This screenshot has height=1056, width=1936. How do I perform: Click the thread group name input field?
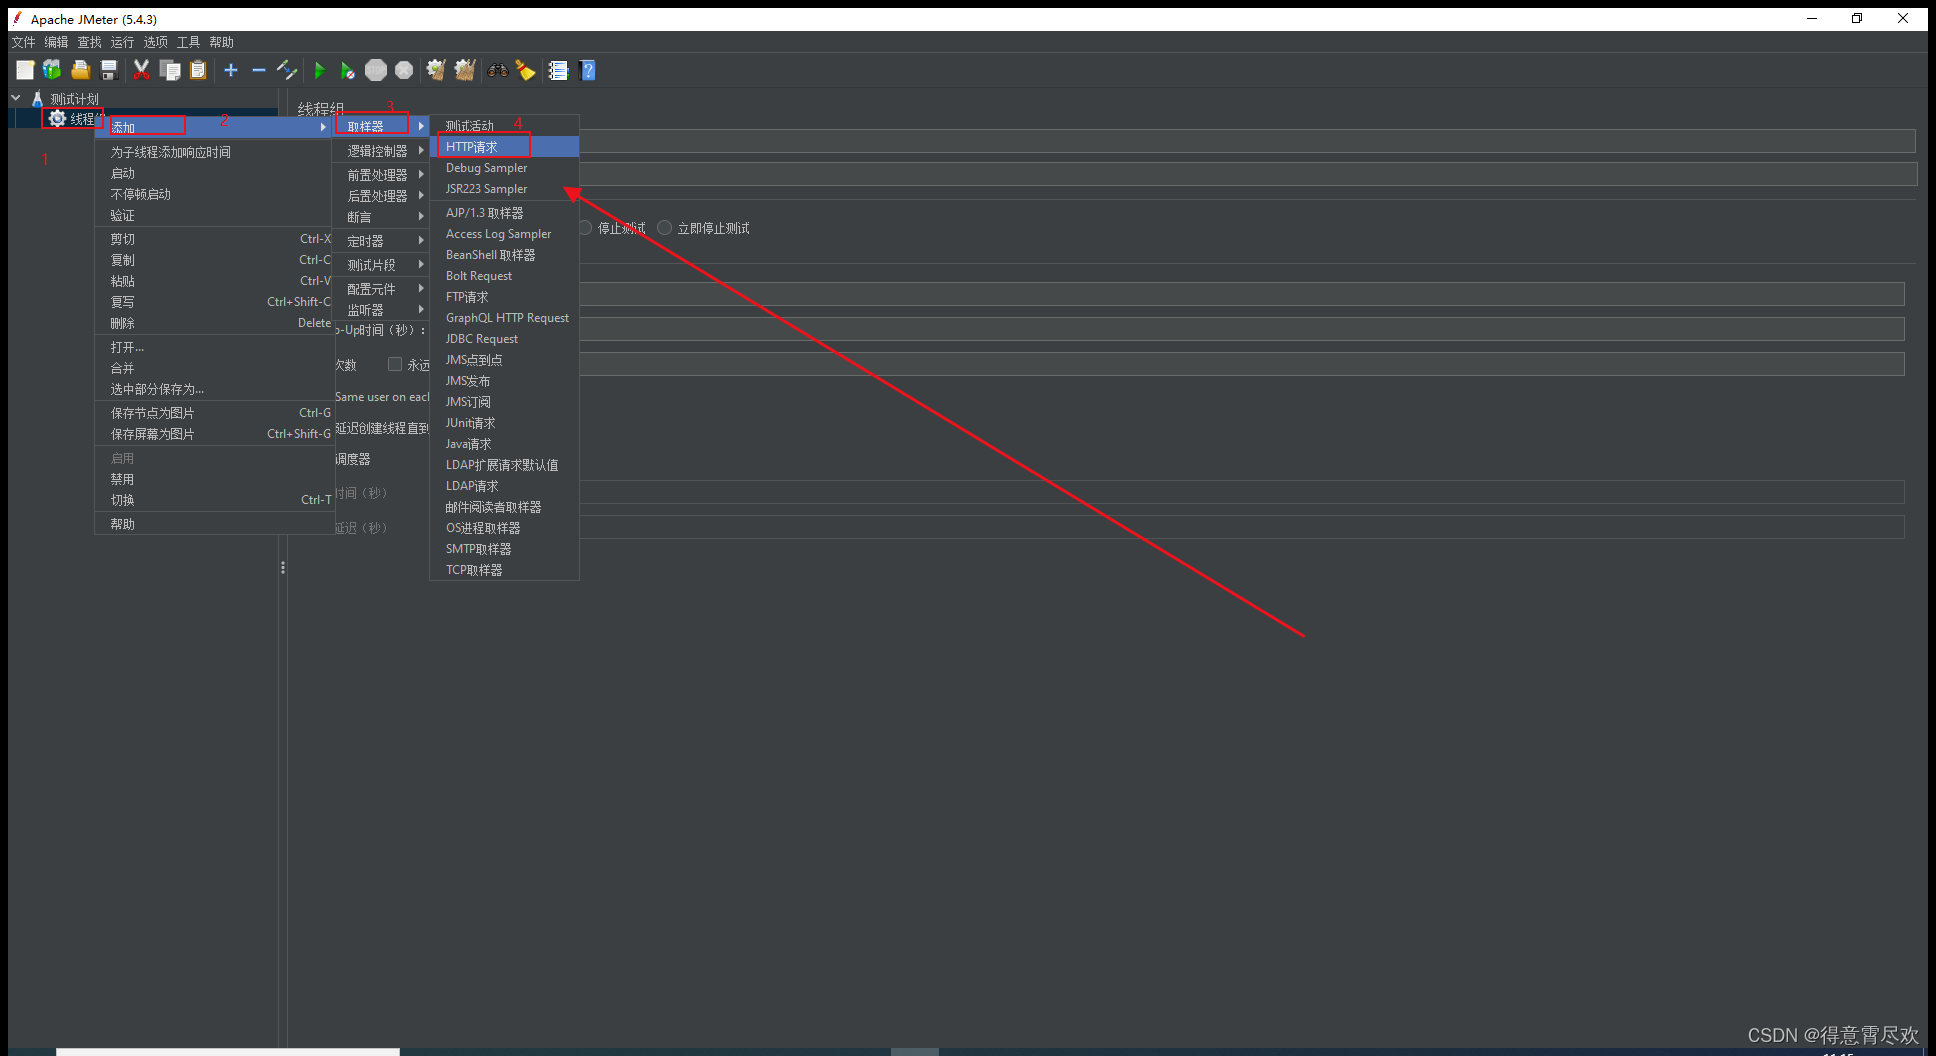[x=1247, y=141]
